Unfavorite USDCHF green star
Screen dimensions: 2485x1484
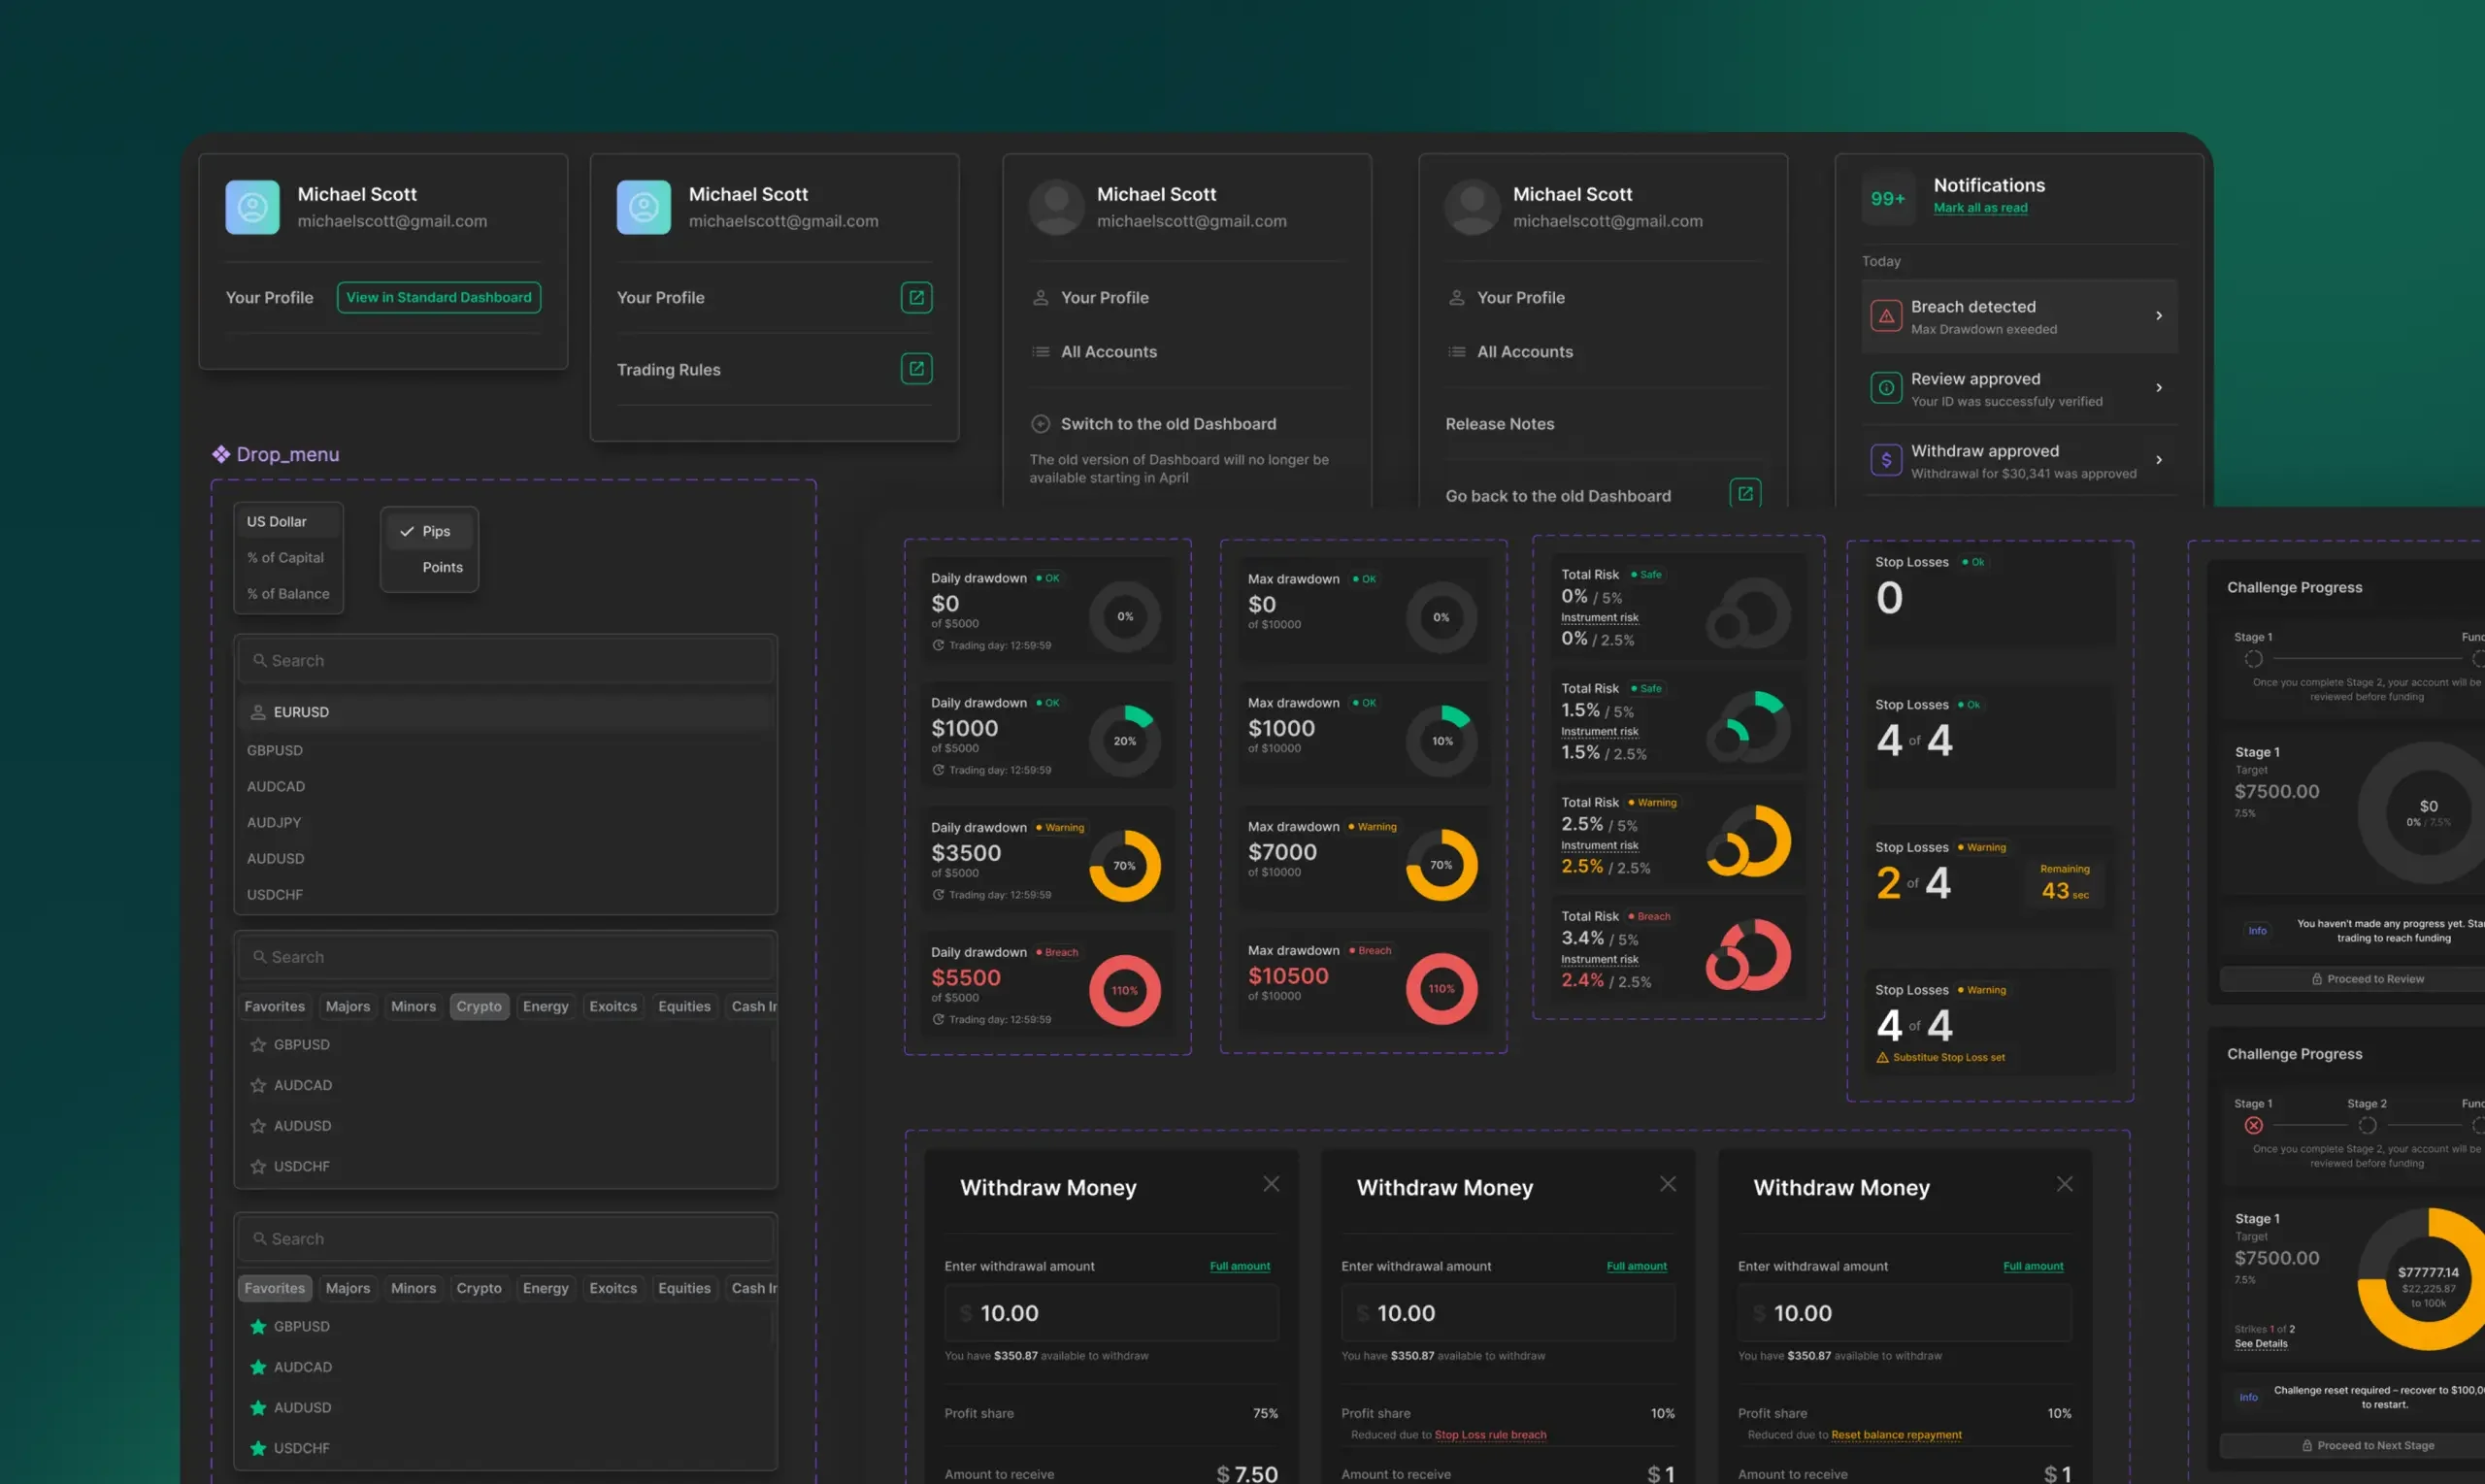pos(258,1448)
